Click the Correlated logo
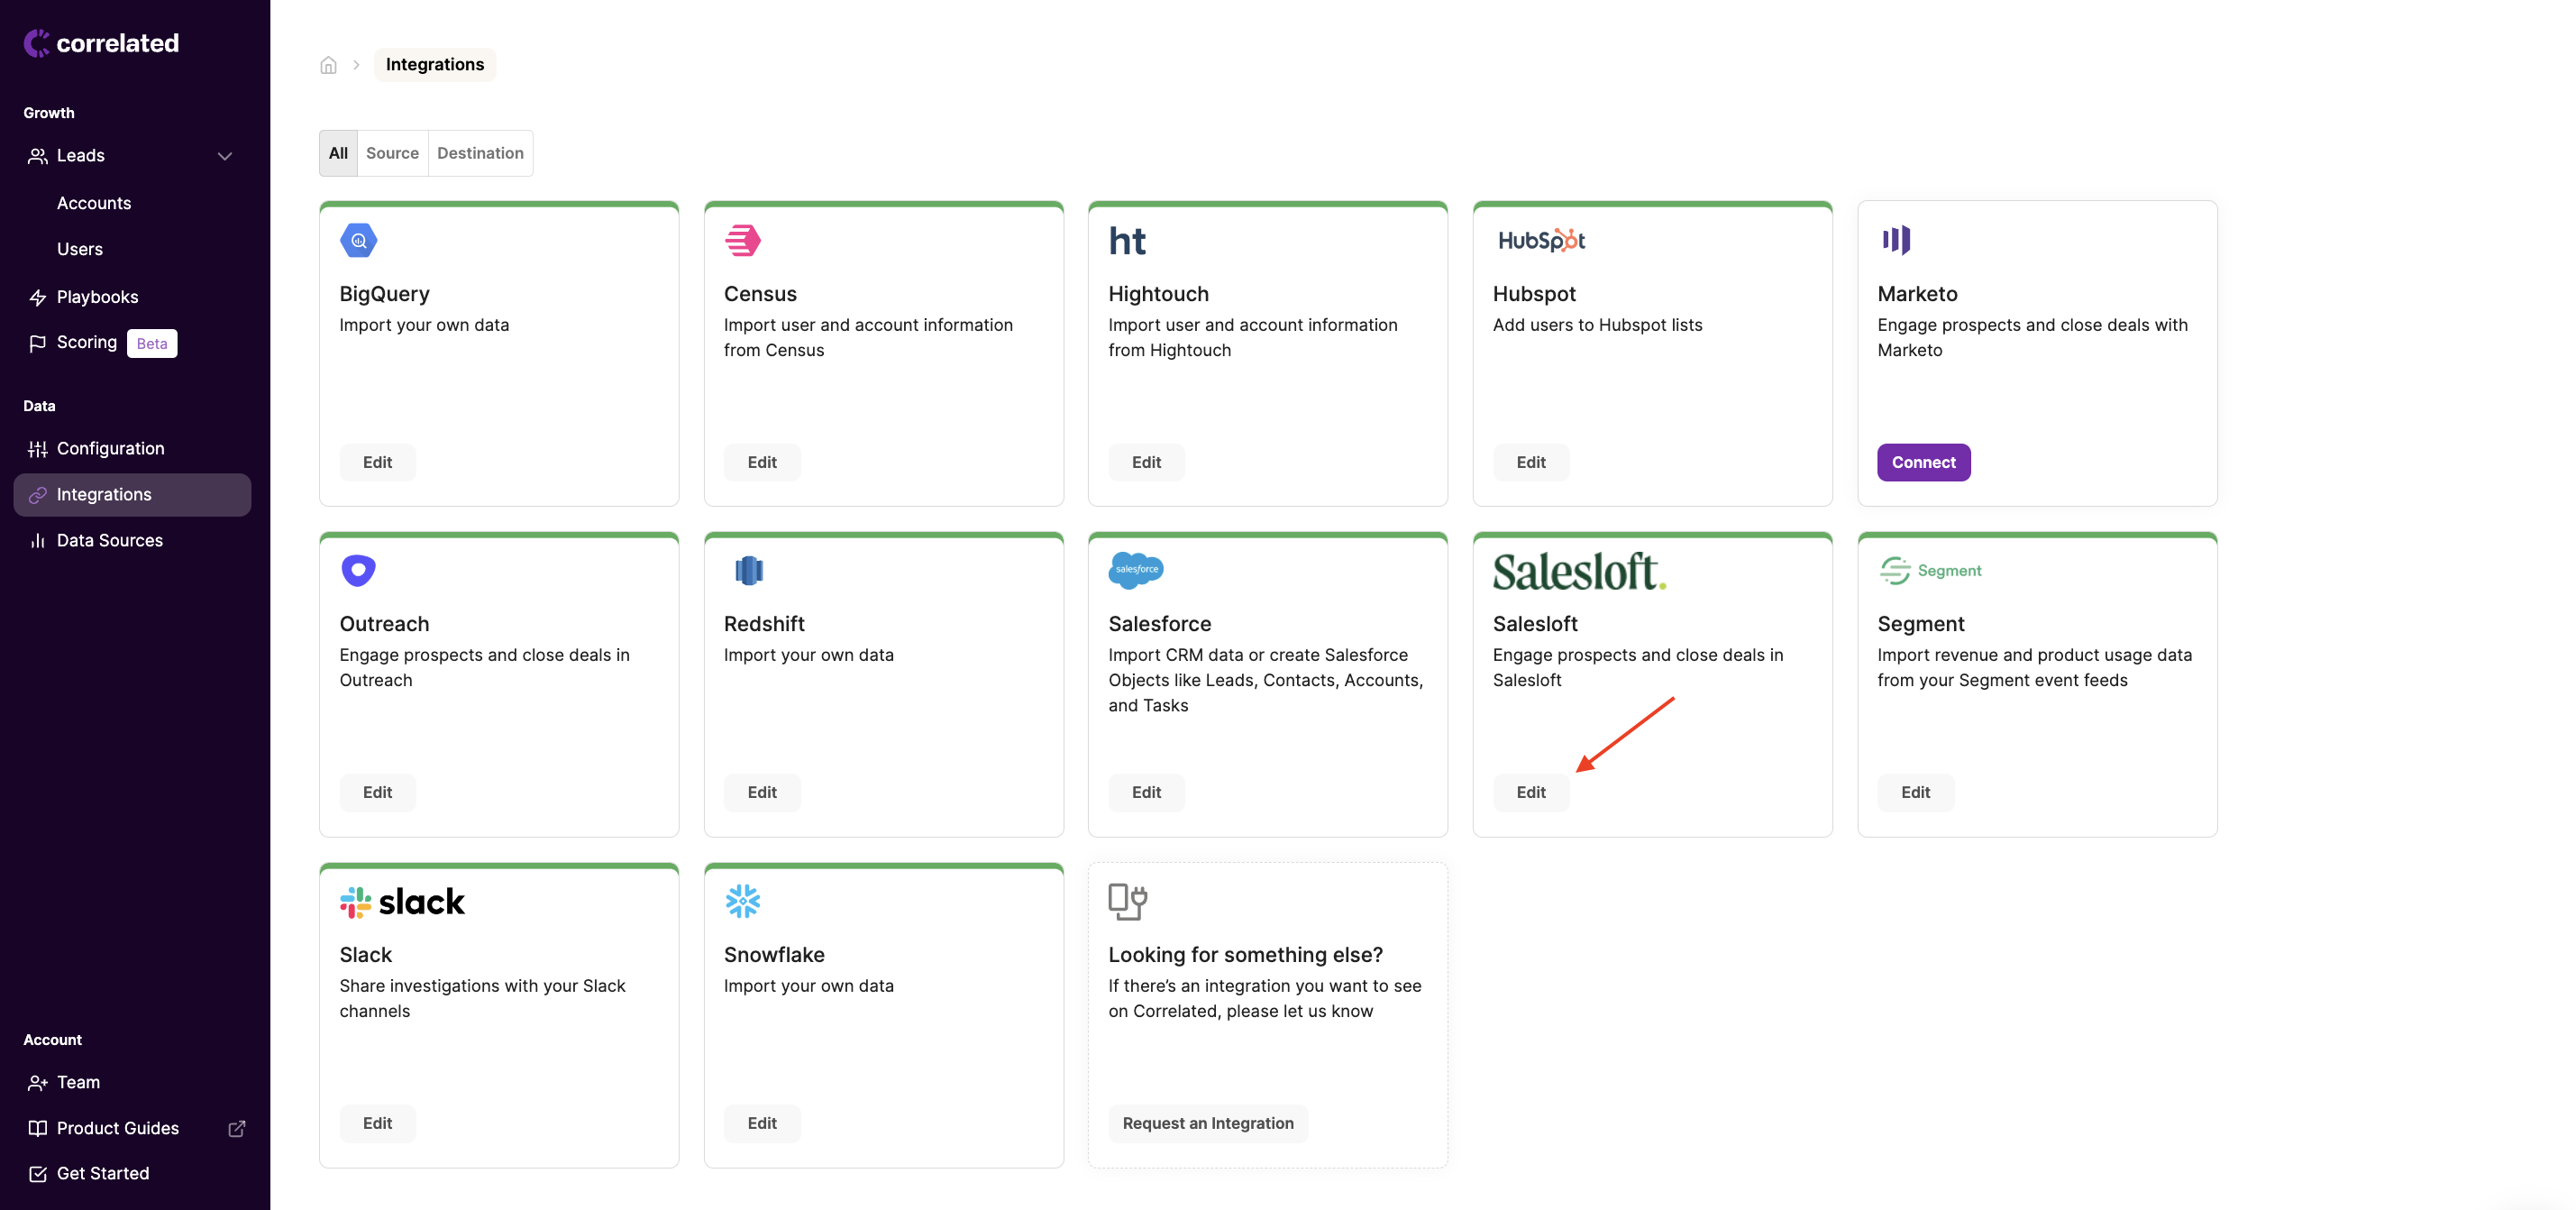The width and height of the screenshot is (2576, 1210). (101, 43)
